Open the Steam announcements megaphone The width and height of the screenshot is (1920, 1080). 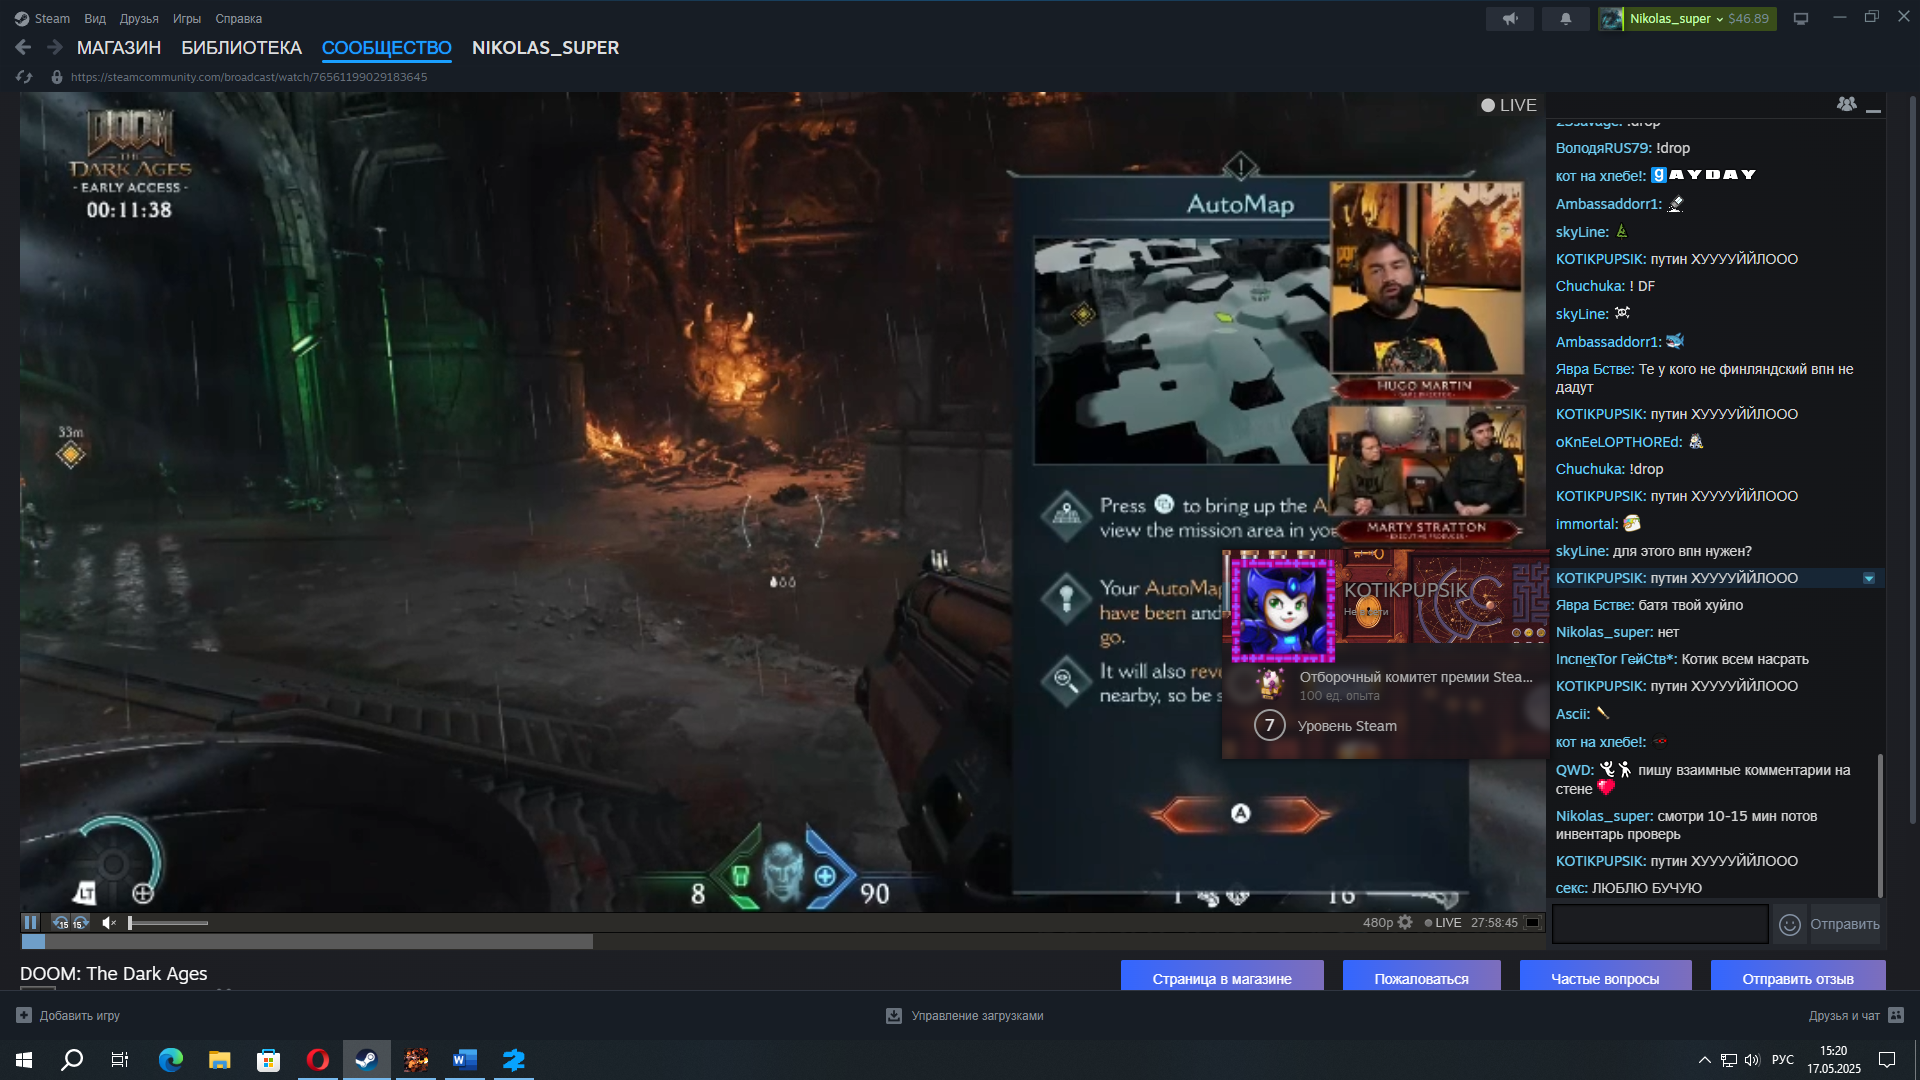[x=1509, y=18]
